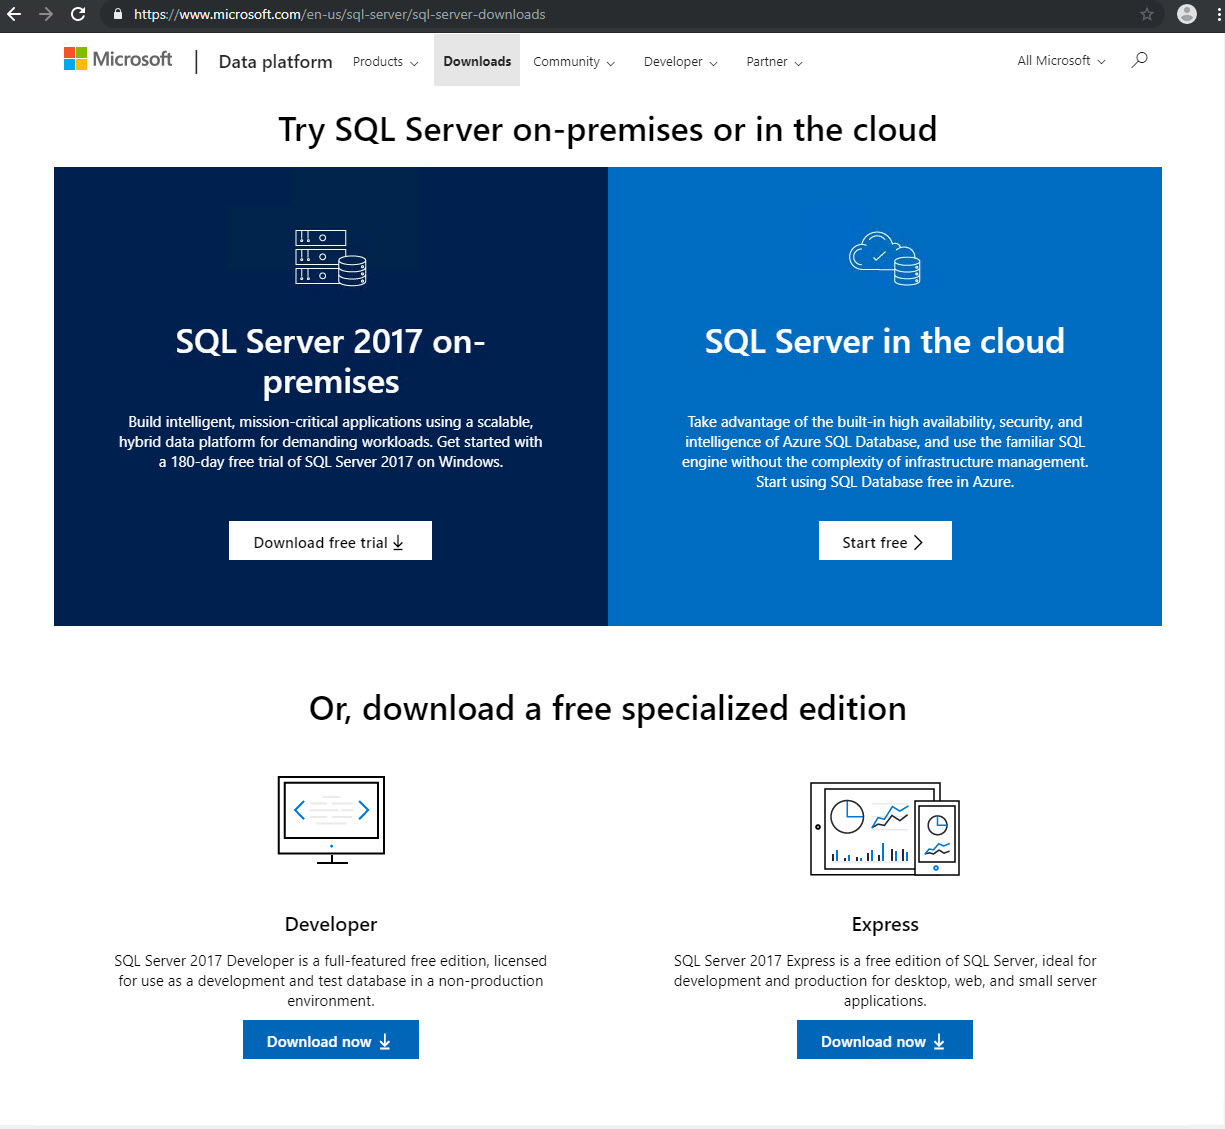Click 'Or, download a free specialized edition'

[x=608, y=708]
